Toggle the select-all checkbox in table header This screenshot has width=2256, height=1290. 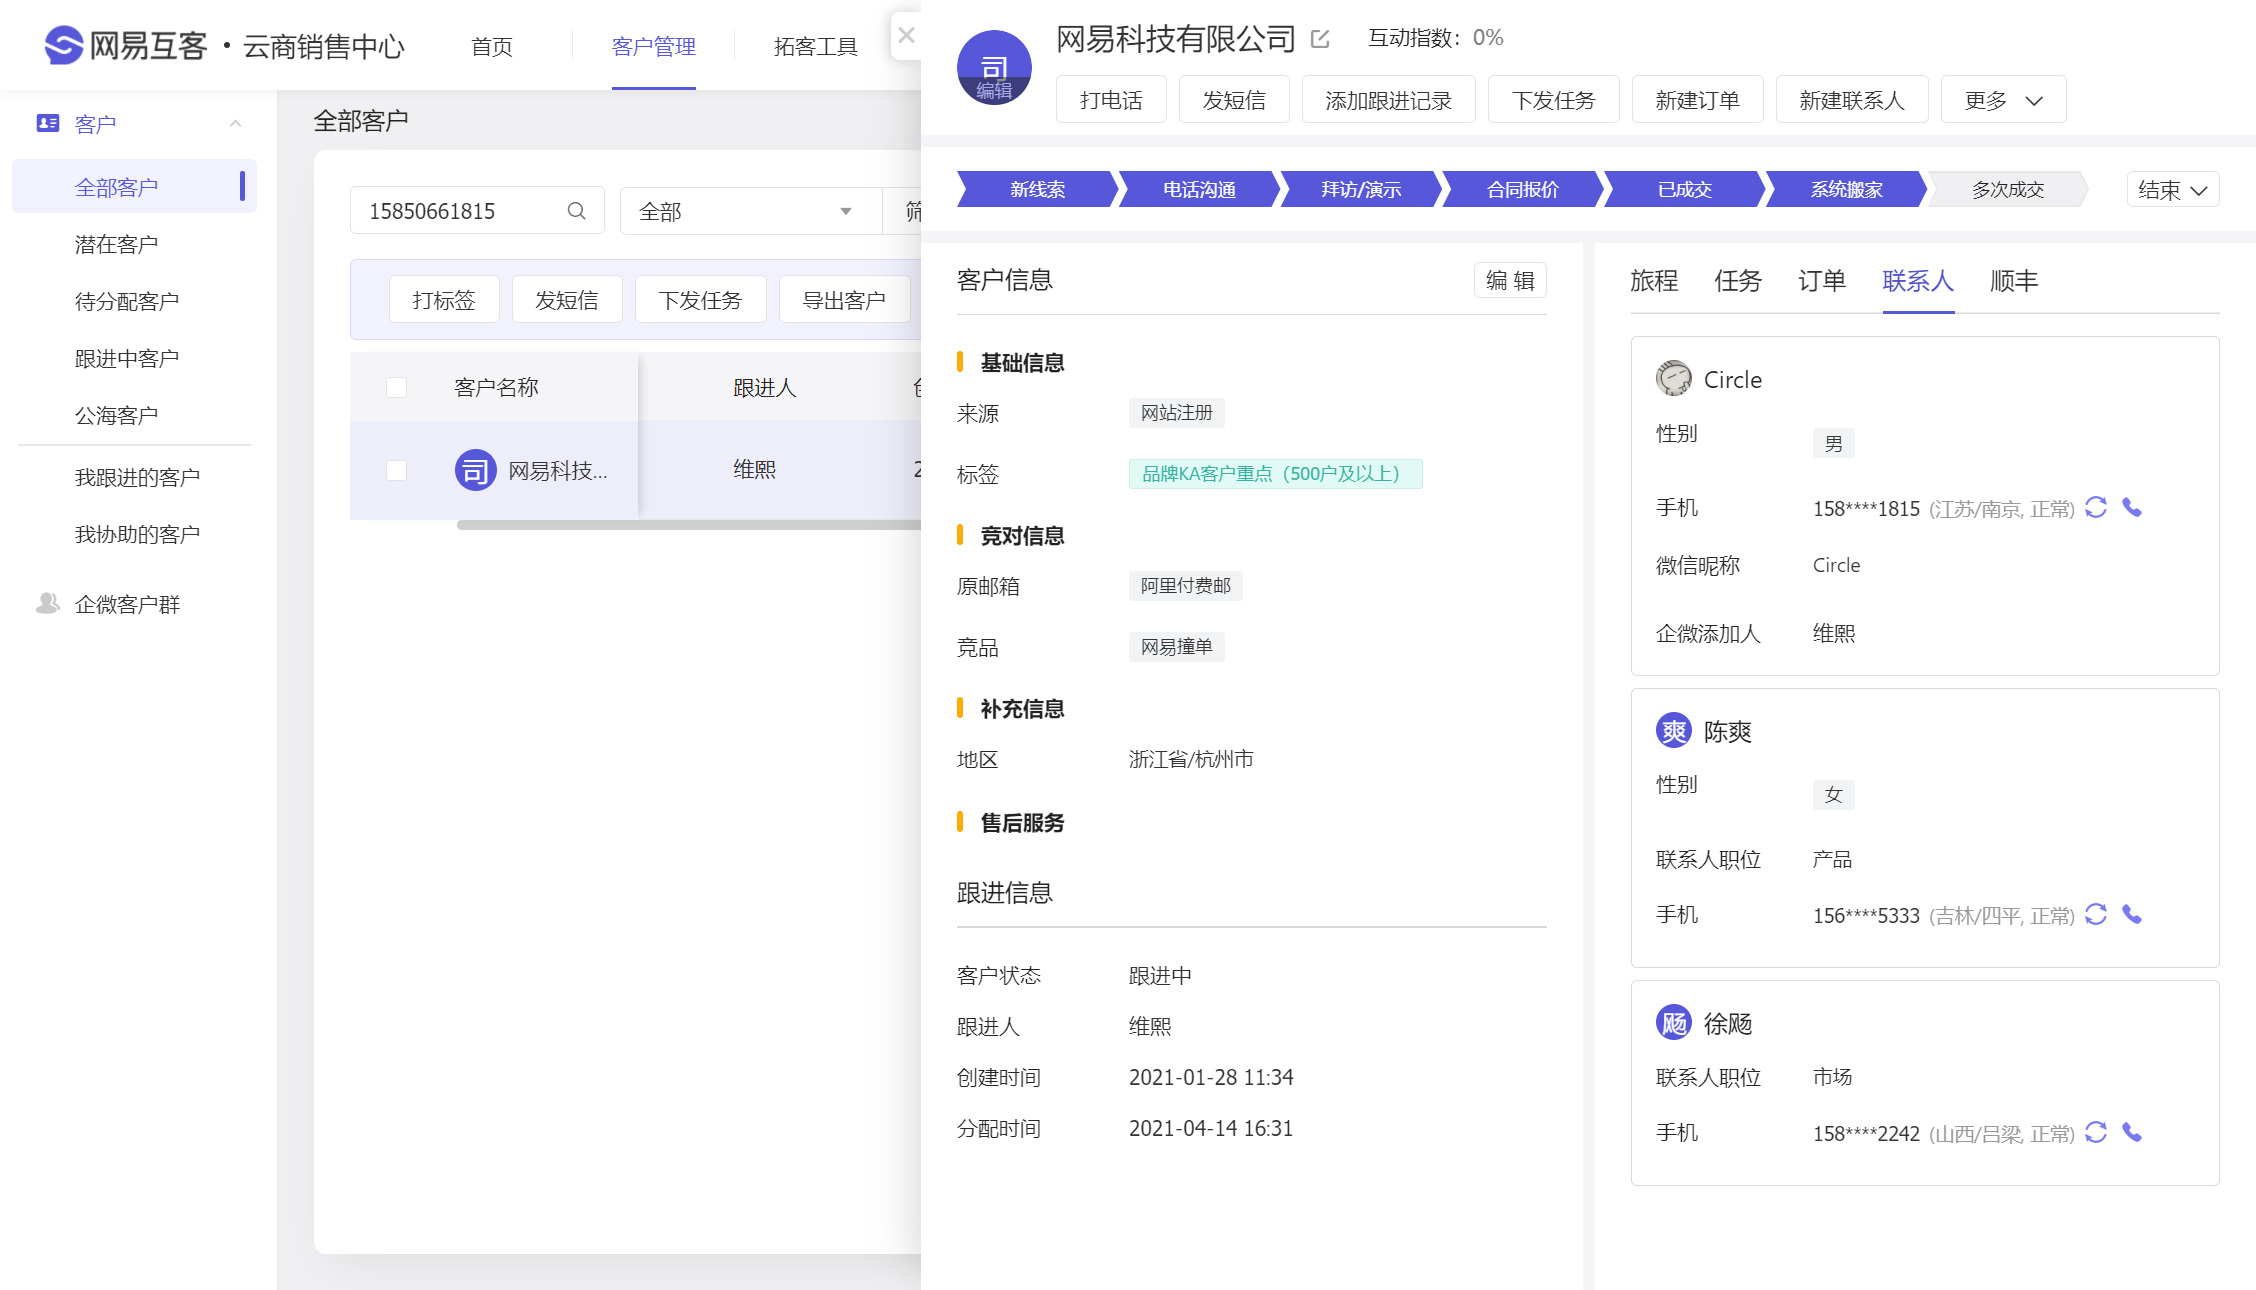(396, 387)
